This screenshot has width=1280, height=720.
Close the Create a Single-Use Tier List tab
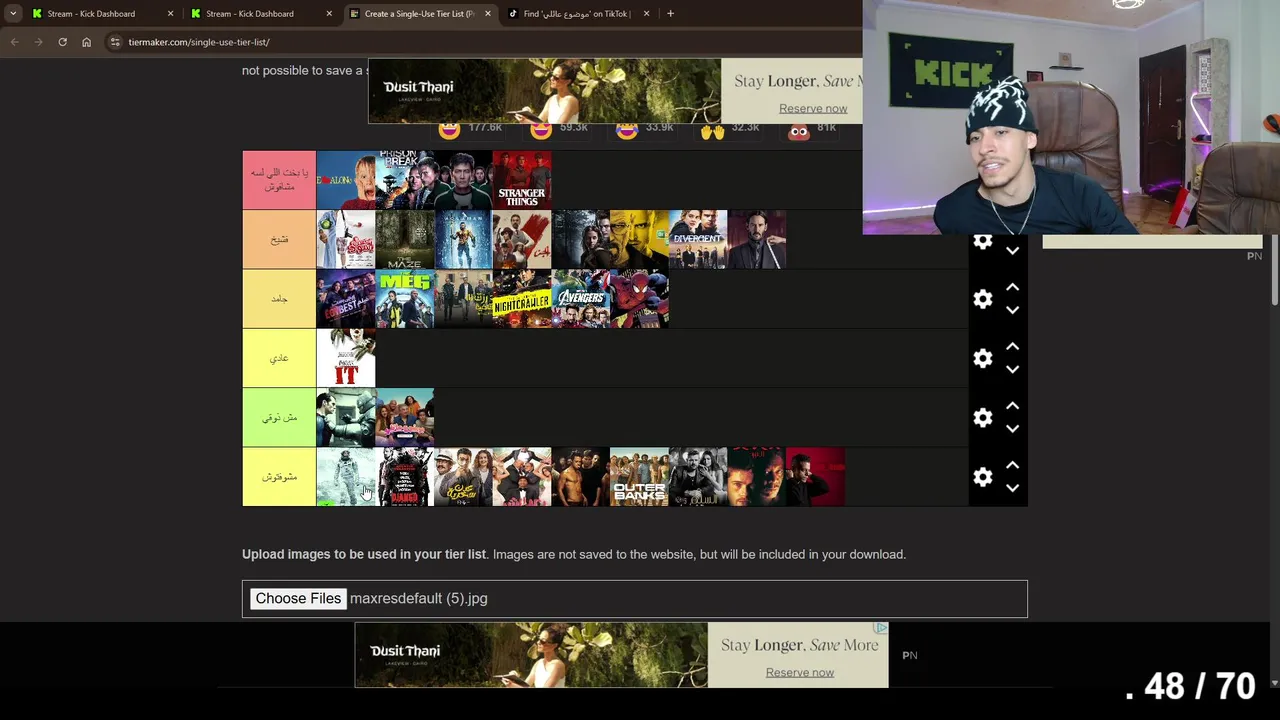click(x=488, y=14)
